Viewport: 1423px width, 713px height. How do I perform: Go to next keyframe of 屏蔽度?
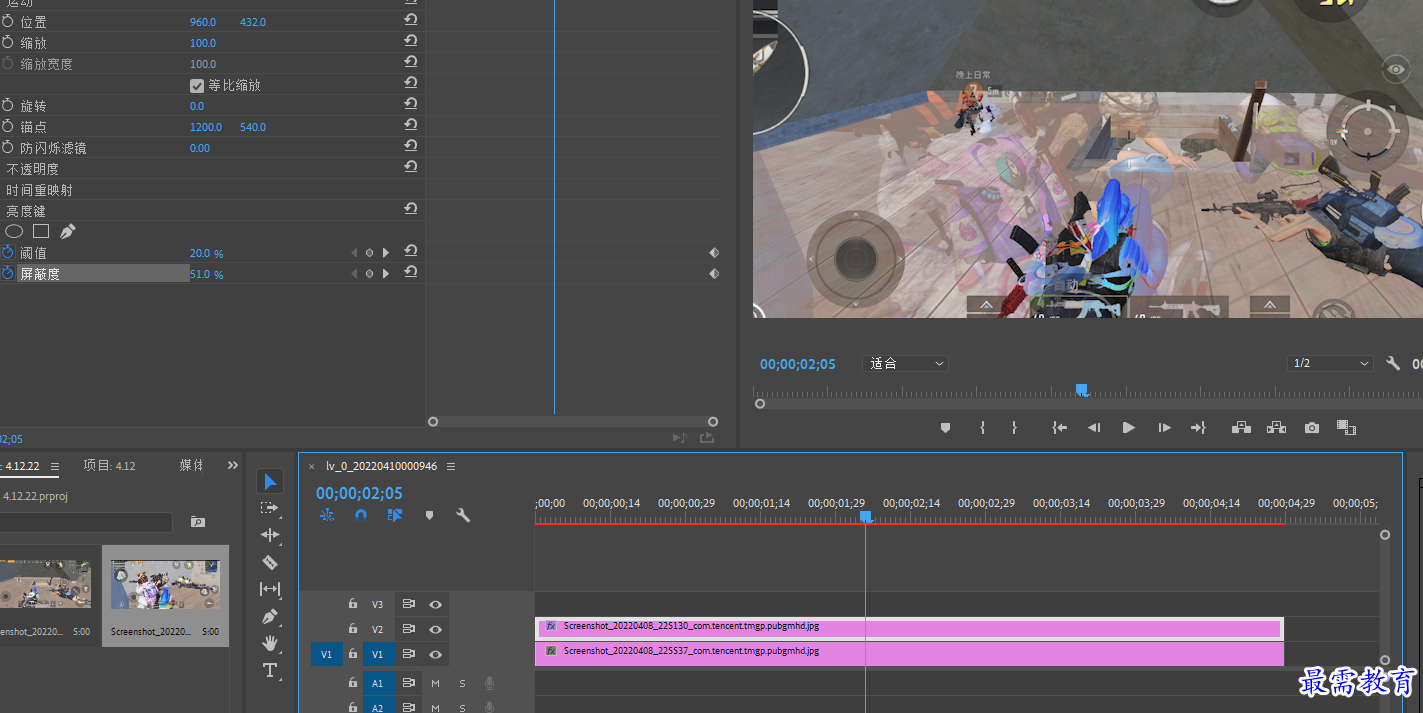coord(386,274)
